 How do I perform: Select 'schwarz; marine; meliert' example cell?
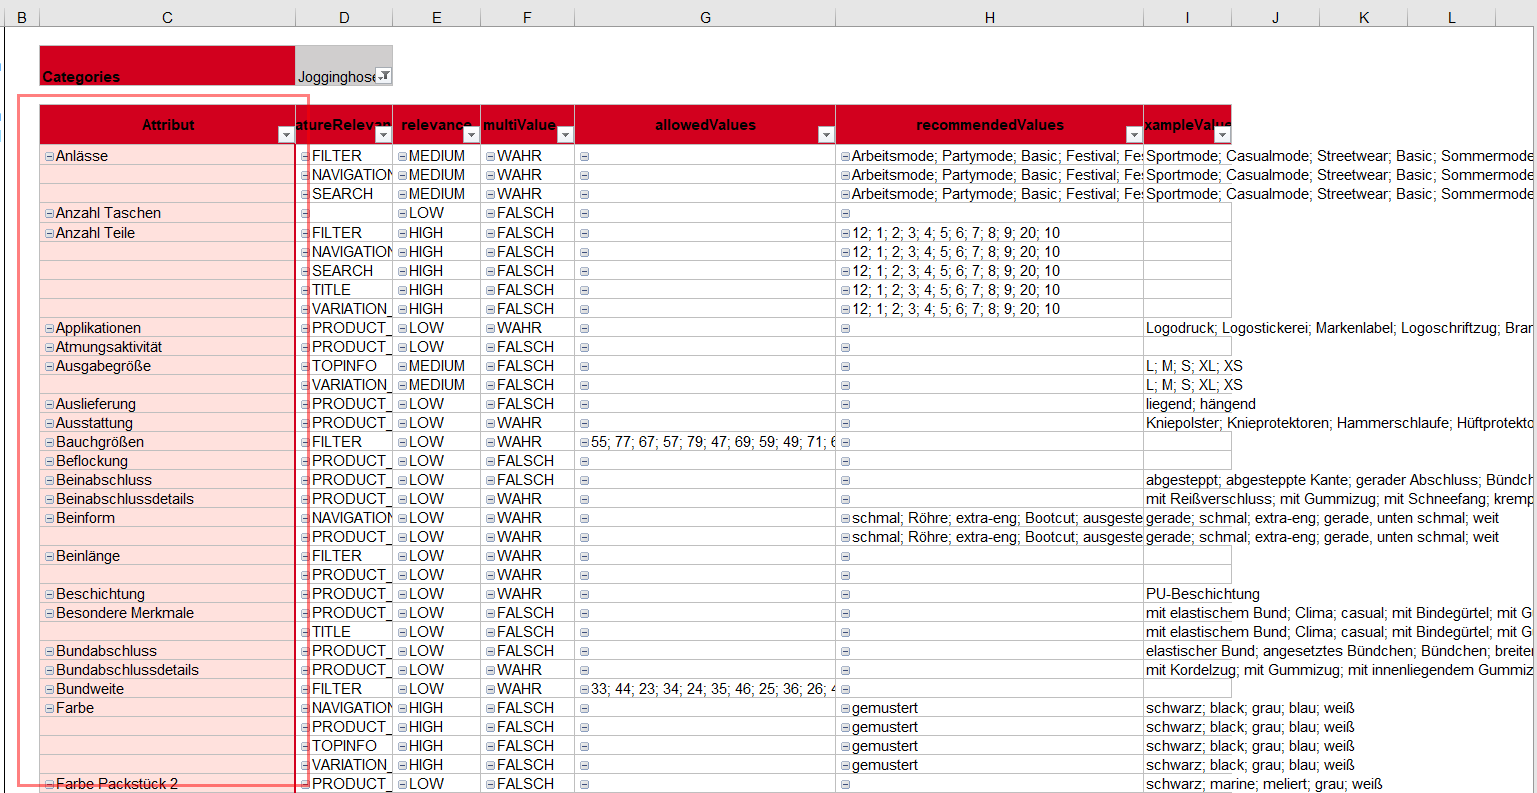[x=1264, y=784]
